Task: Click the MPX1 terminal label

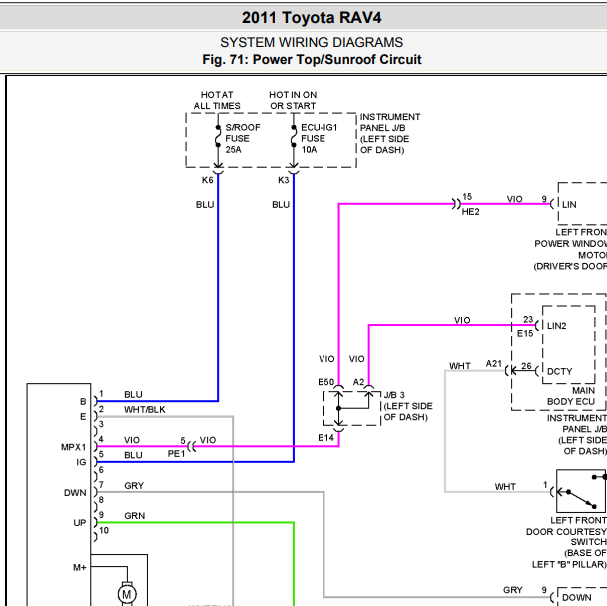Action: 73,447
